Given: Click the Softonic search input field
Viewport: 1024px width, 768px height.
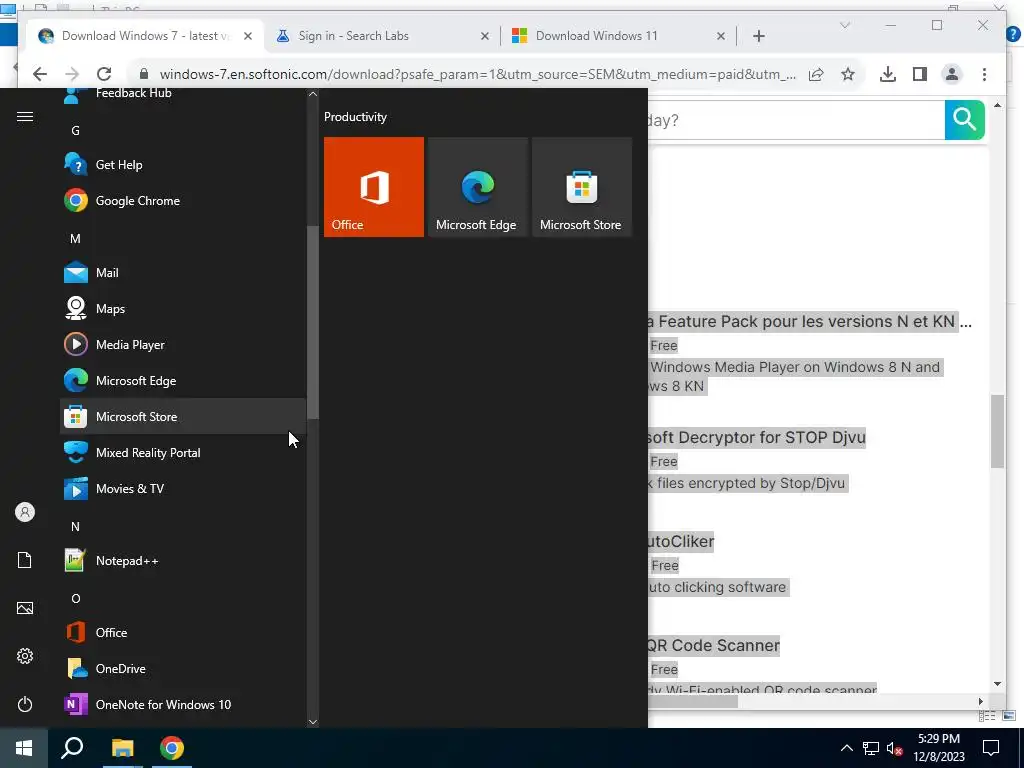Looking at the screenshot, I should click(x=796, y=120).
